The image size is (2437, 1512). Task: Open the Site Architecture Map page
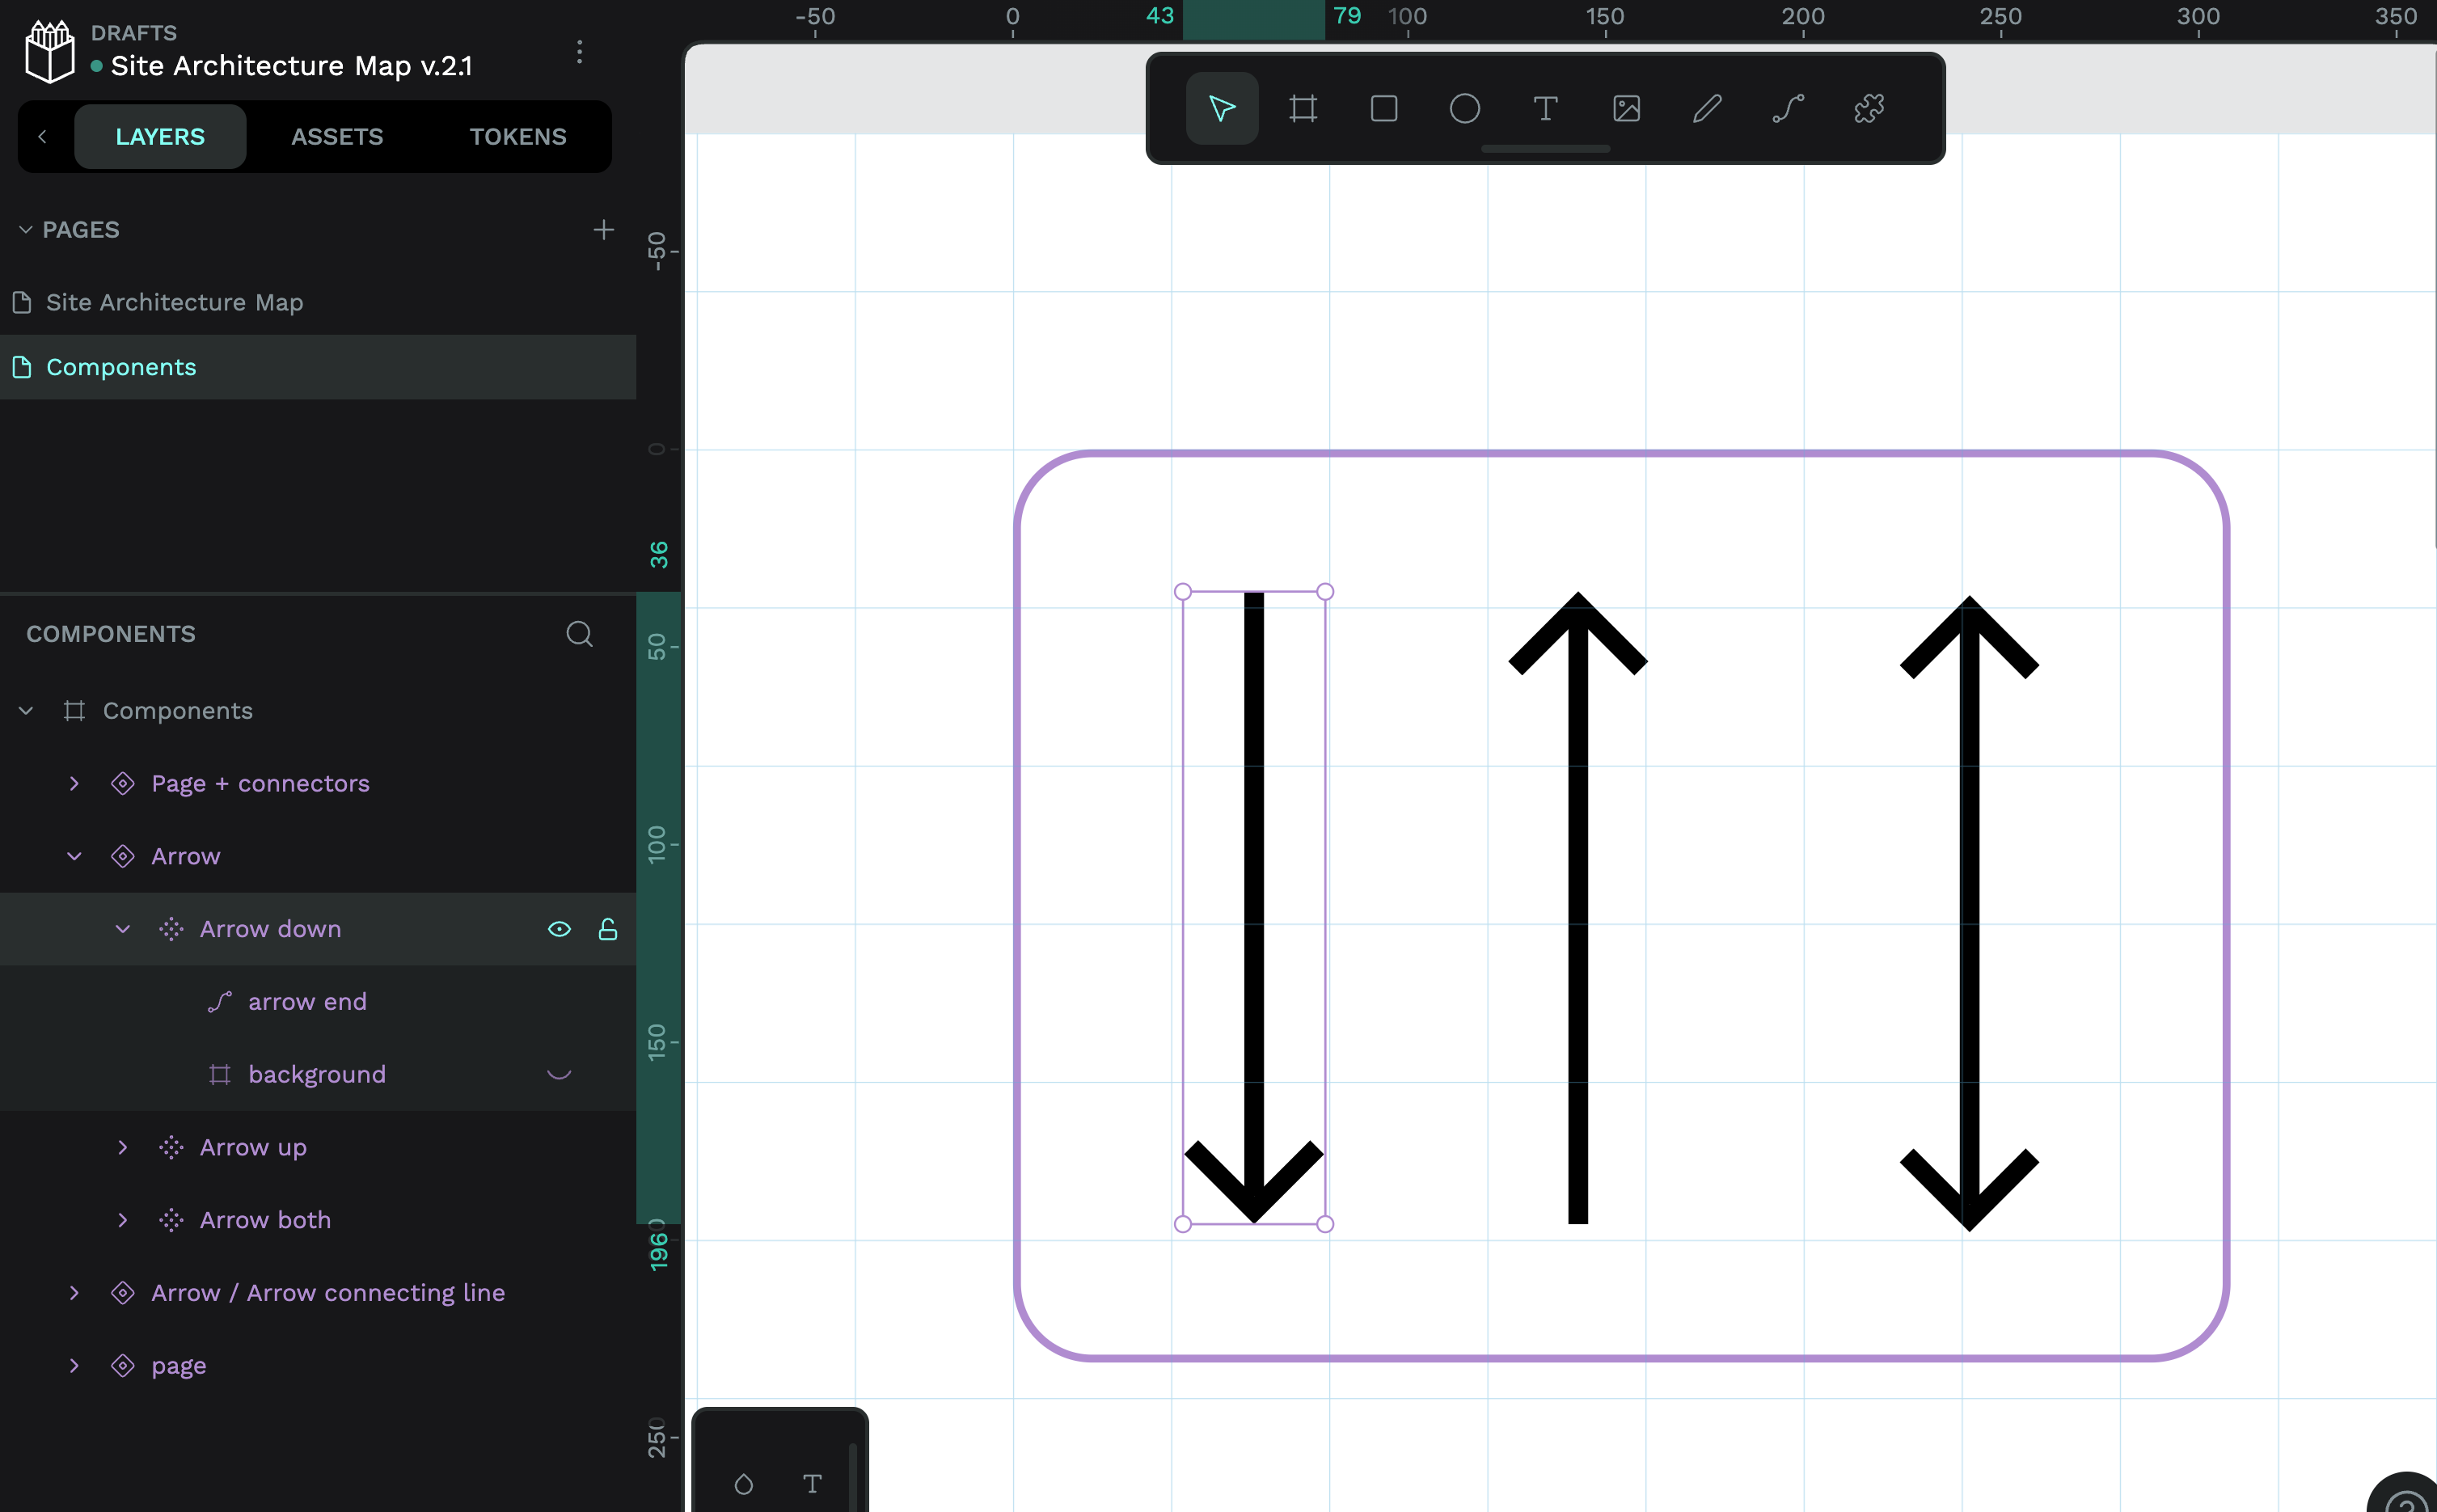click(x=174, y=302)
